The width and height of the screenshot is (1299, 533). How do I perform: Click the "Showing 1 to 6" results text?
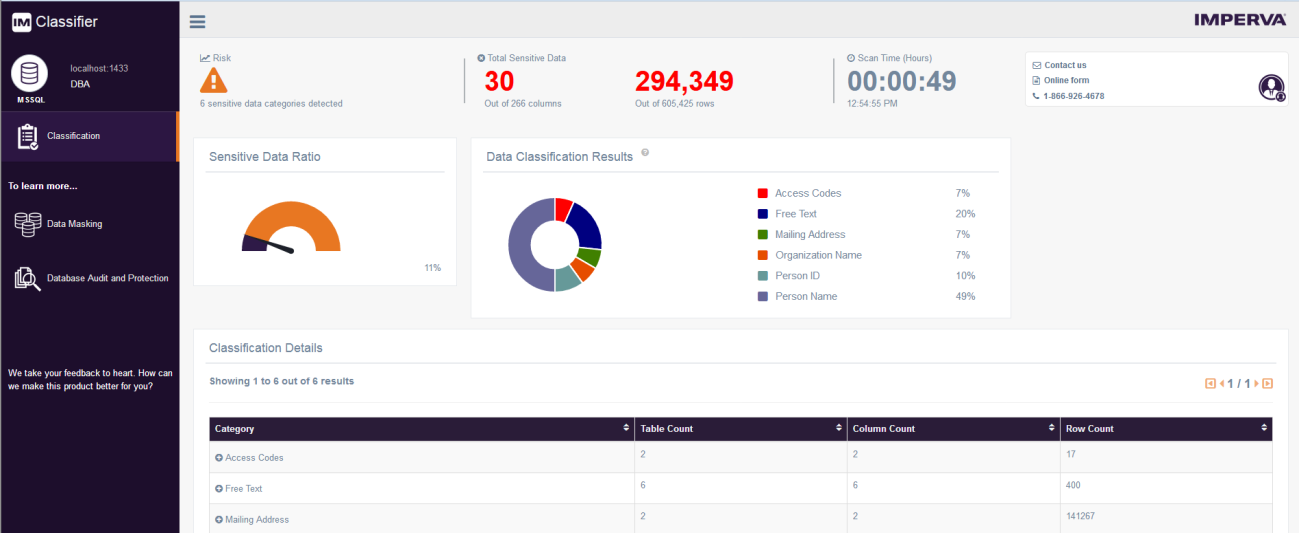click(281, 381)
